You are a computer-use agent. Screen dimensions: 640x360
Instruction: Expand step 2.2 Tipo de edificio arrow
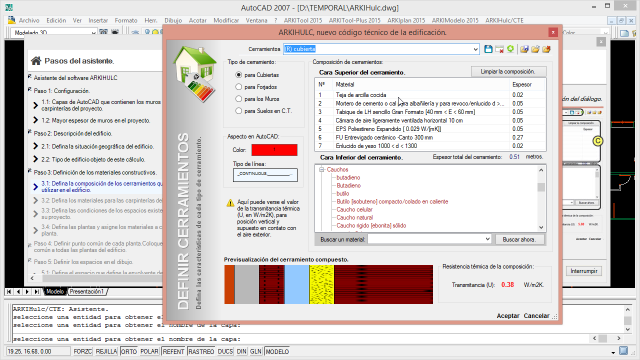tap(36, 160)
